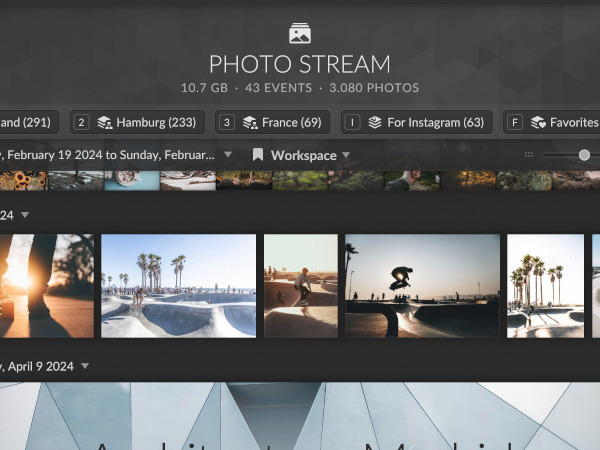Click the Photo Stream icon above the title
The image size is (600, 450).
(x=299, y=33)
